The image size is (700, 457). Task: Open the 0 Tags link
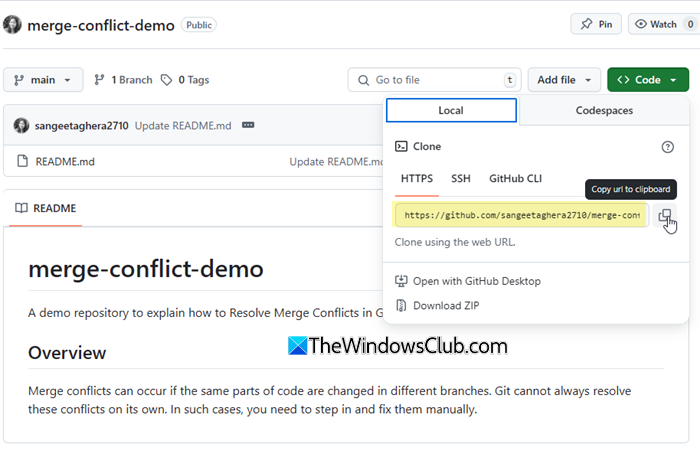point(185,80)
